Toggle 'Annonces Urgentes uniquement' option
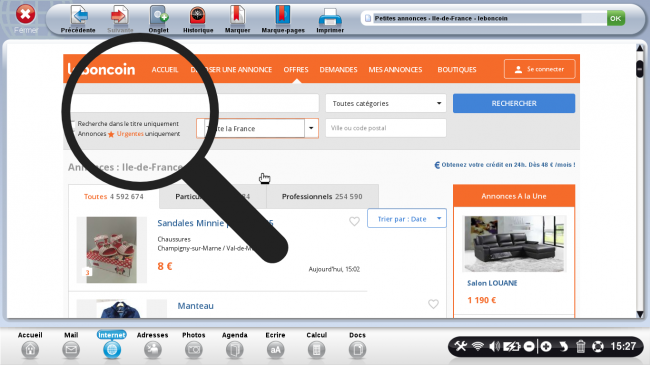This screenshot has height=365, width=650. 129,134
